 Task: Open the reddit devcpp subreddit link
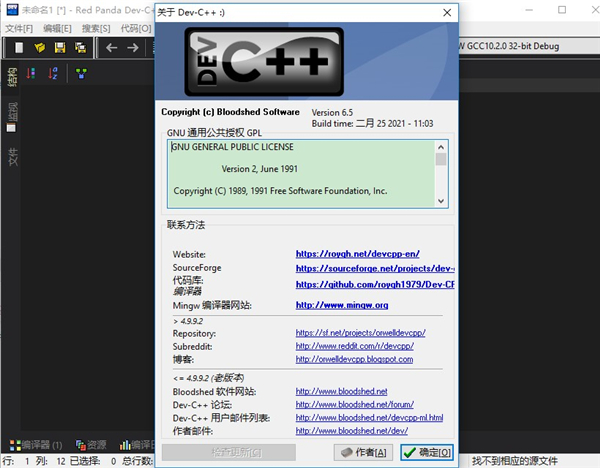click(355, 346)
